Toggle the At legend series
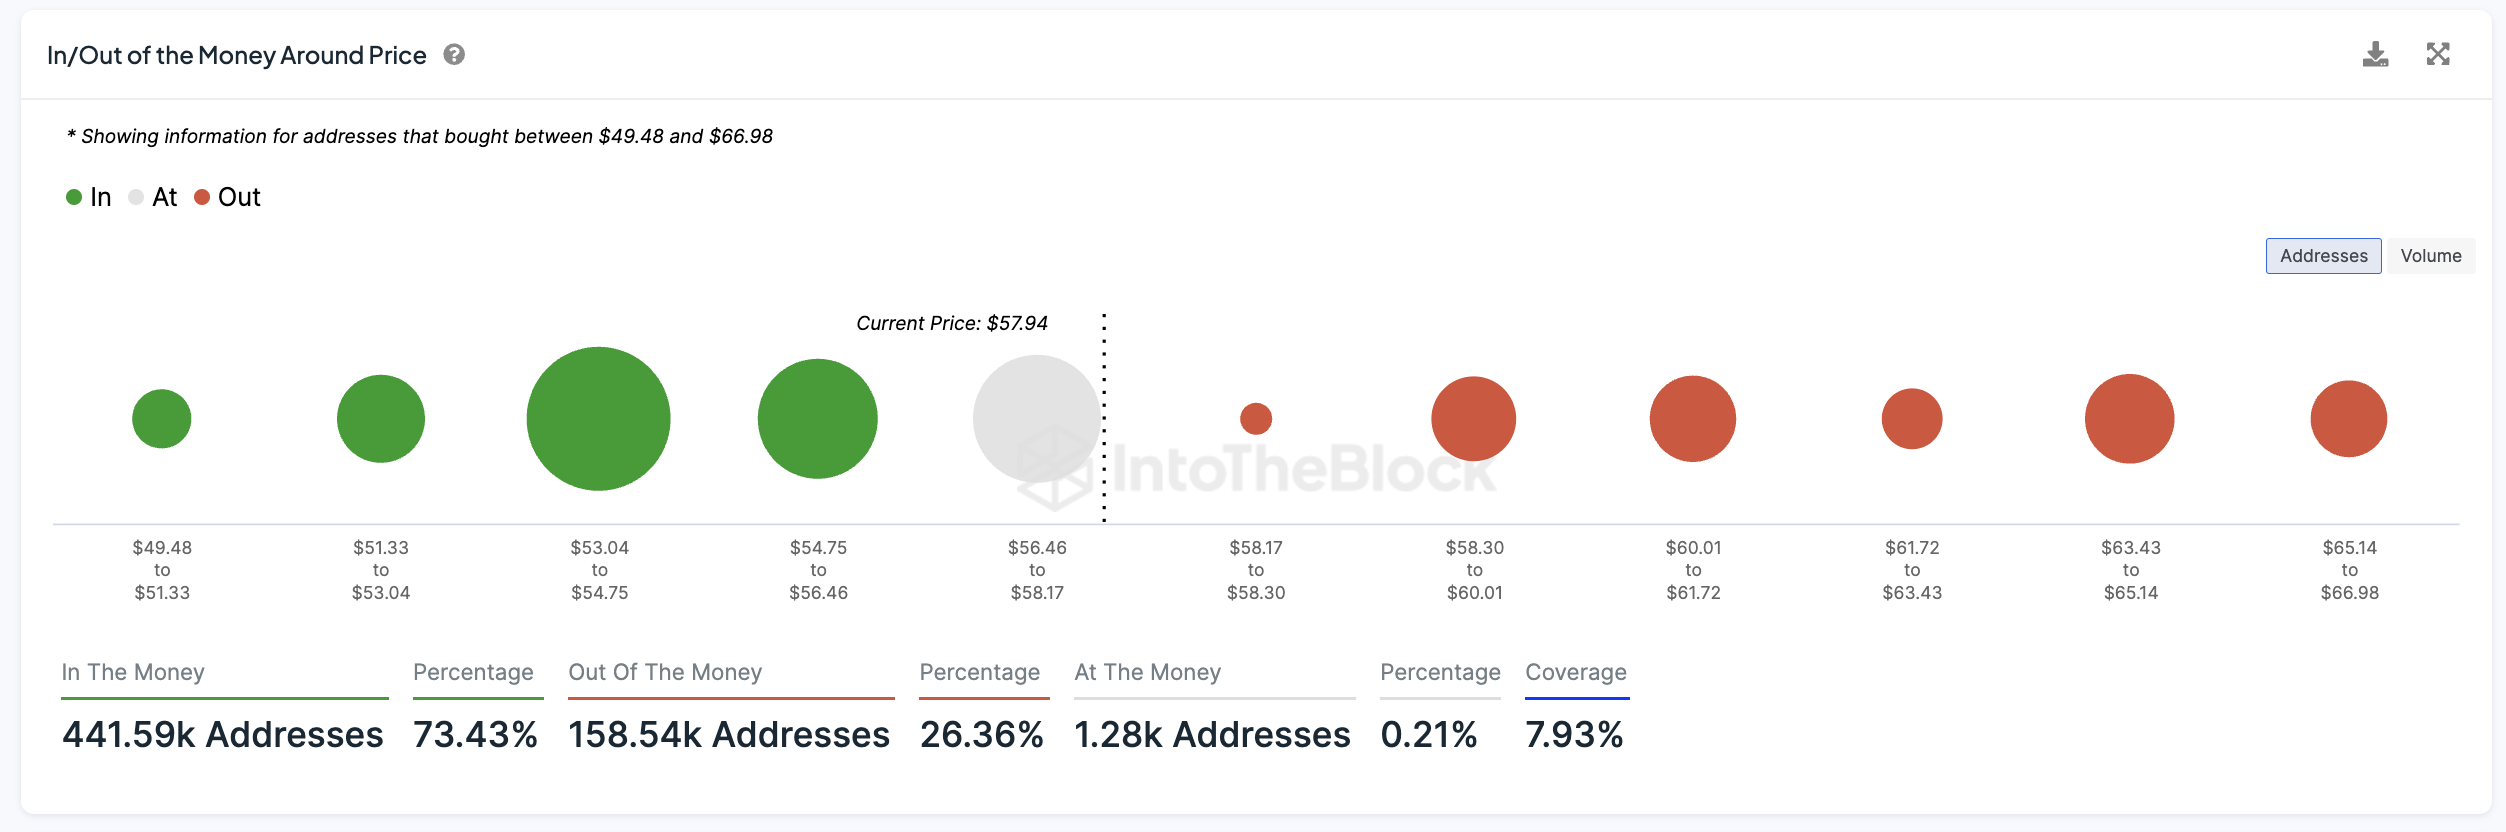 153,197
